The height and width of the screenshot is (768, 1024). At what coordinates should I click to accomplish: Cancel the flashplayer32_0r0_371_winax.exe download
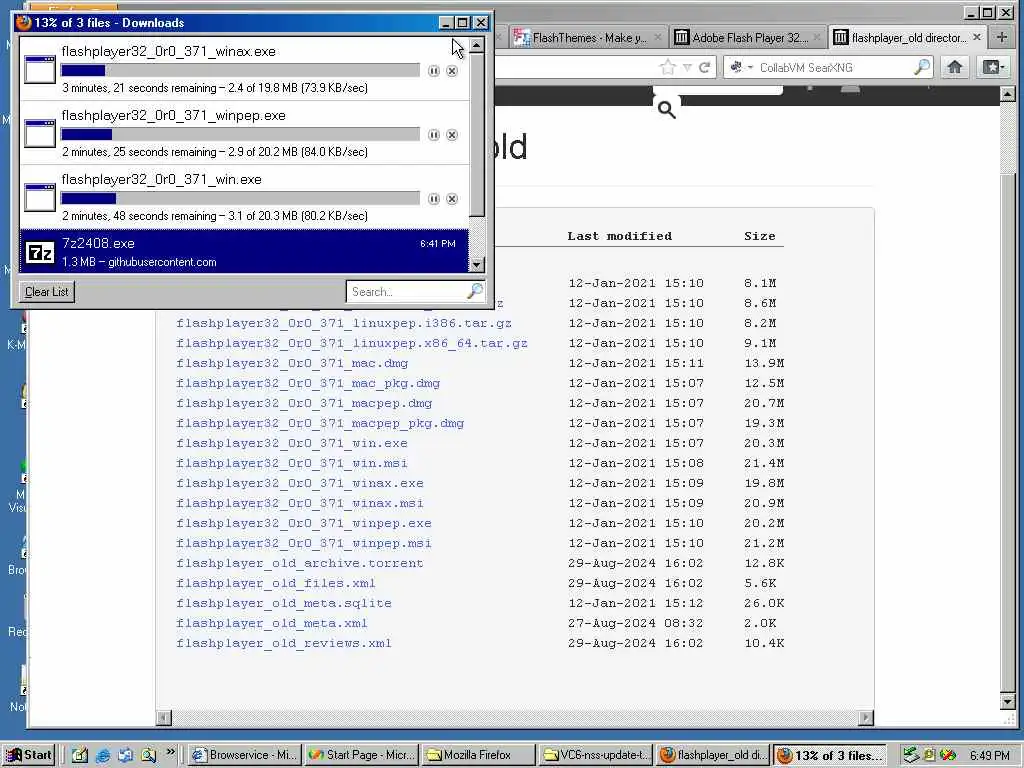coord(452,71)
